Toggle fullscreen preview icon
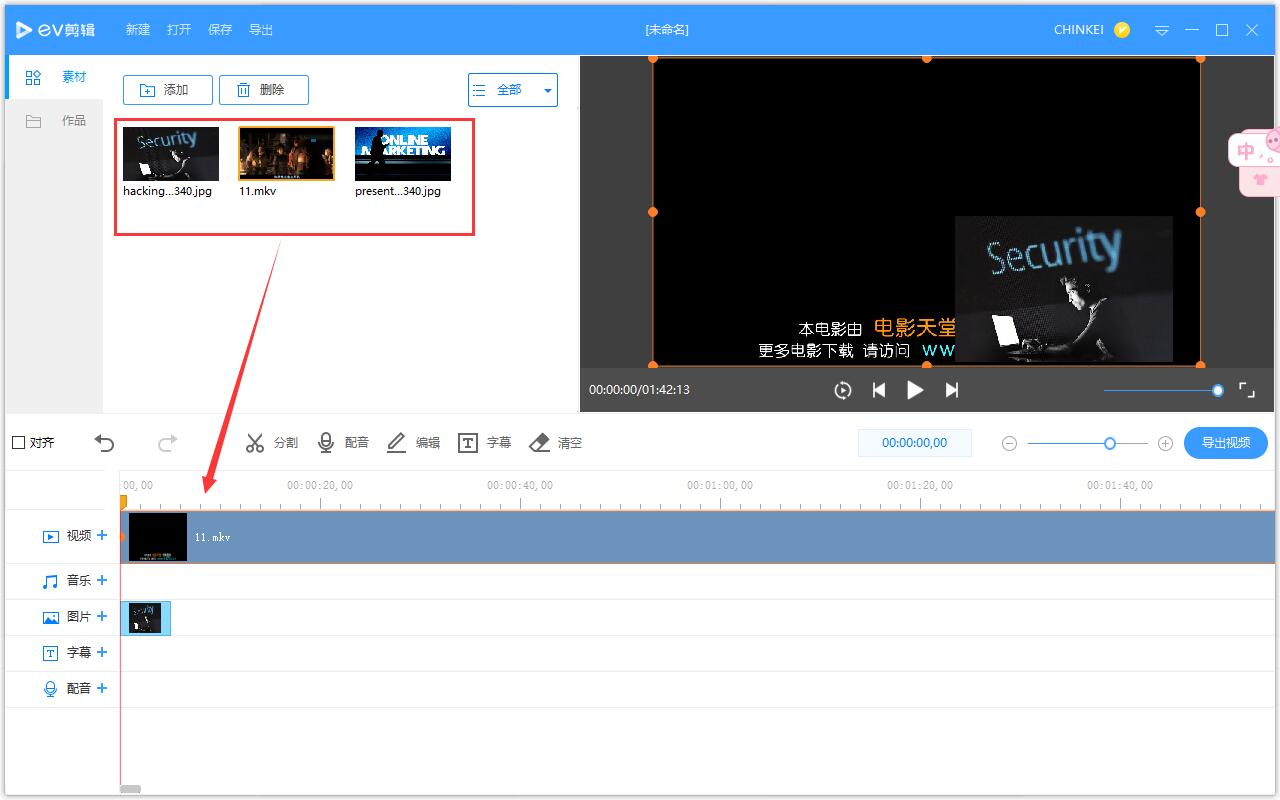 tap(1247, 390)
